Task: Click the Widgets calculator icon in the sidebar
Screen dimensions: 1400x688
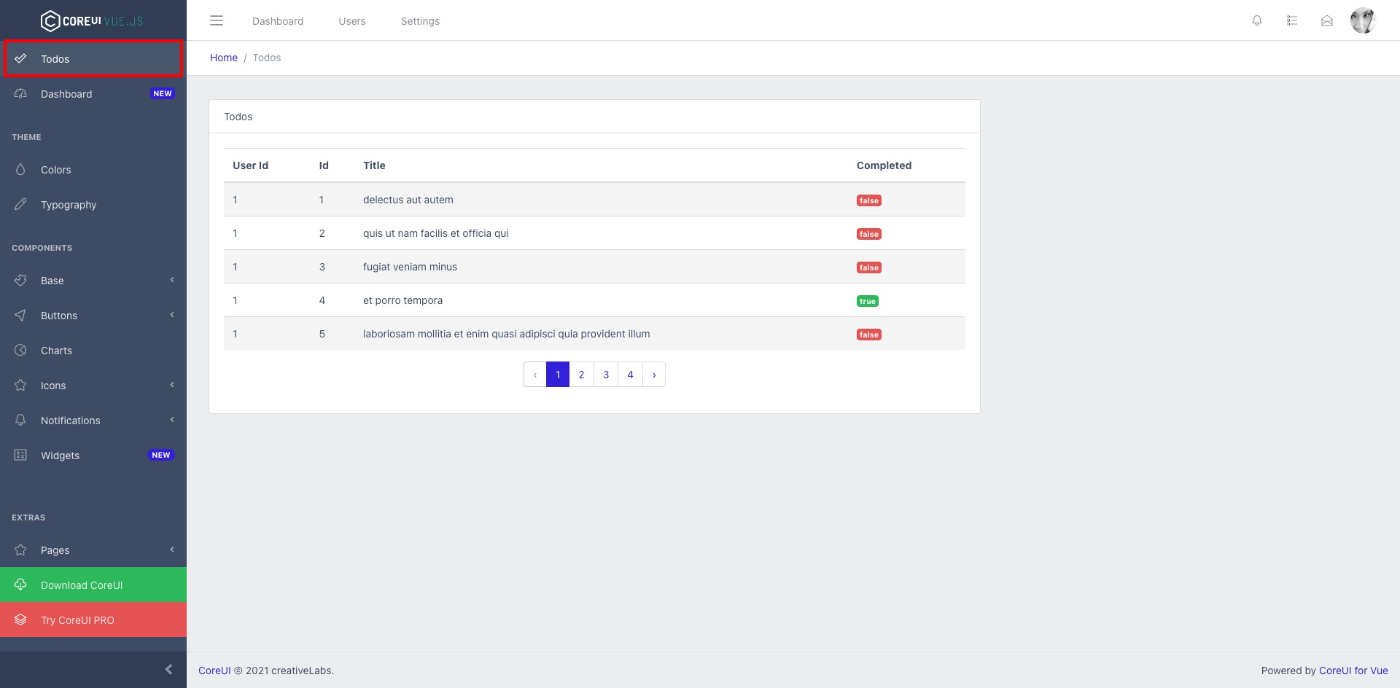Action: 21,456
